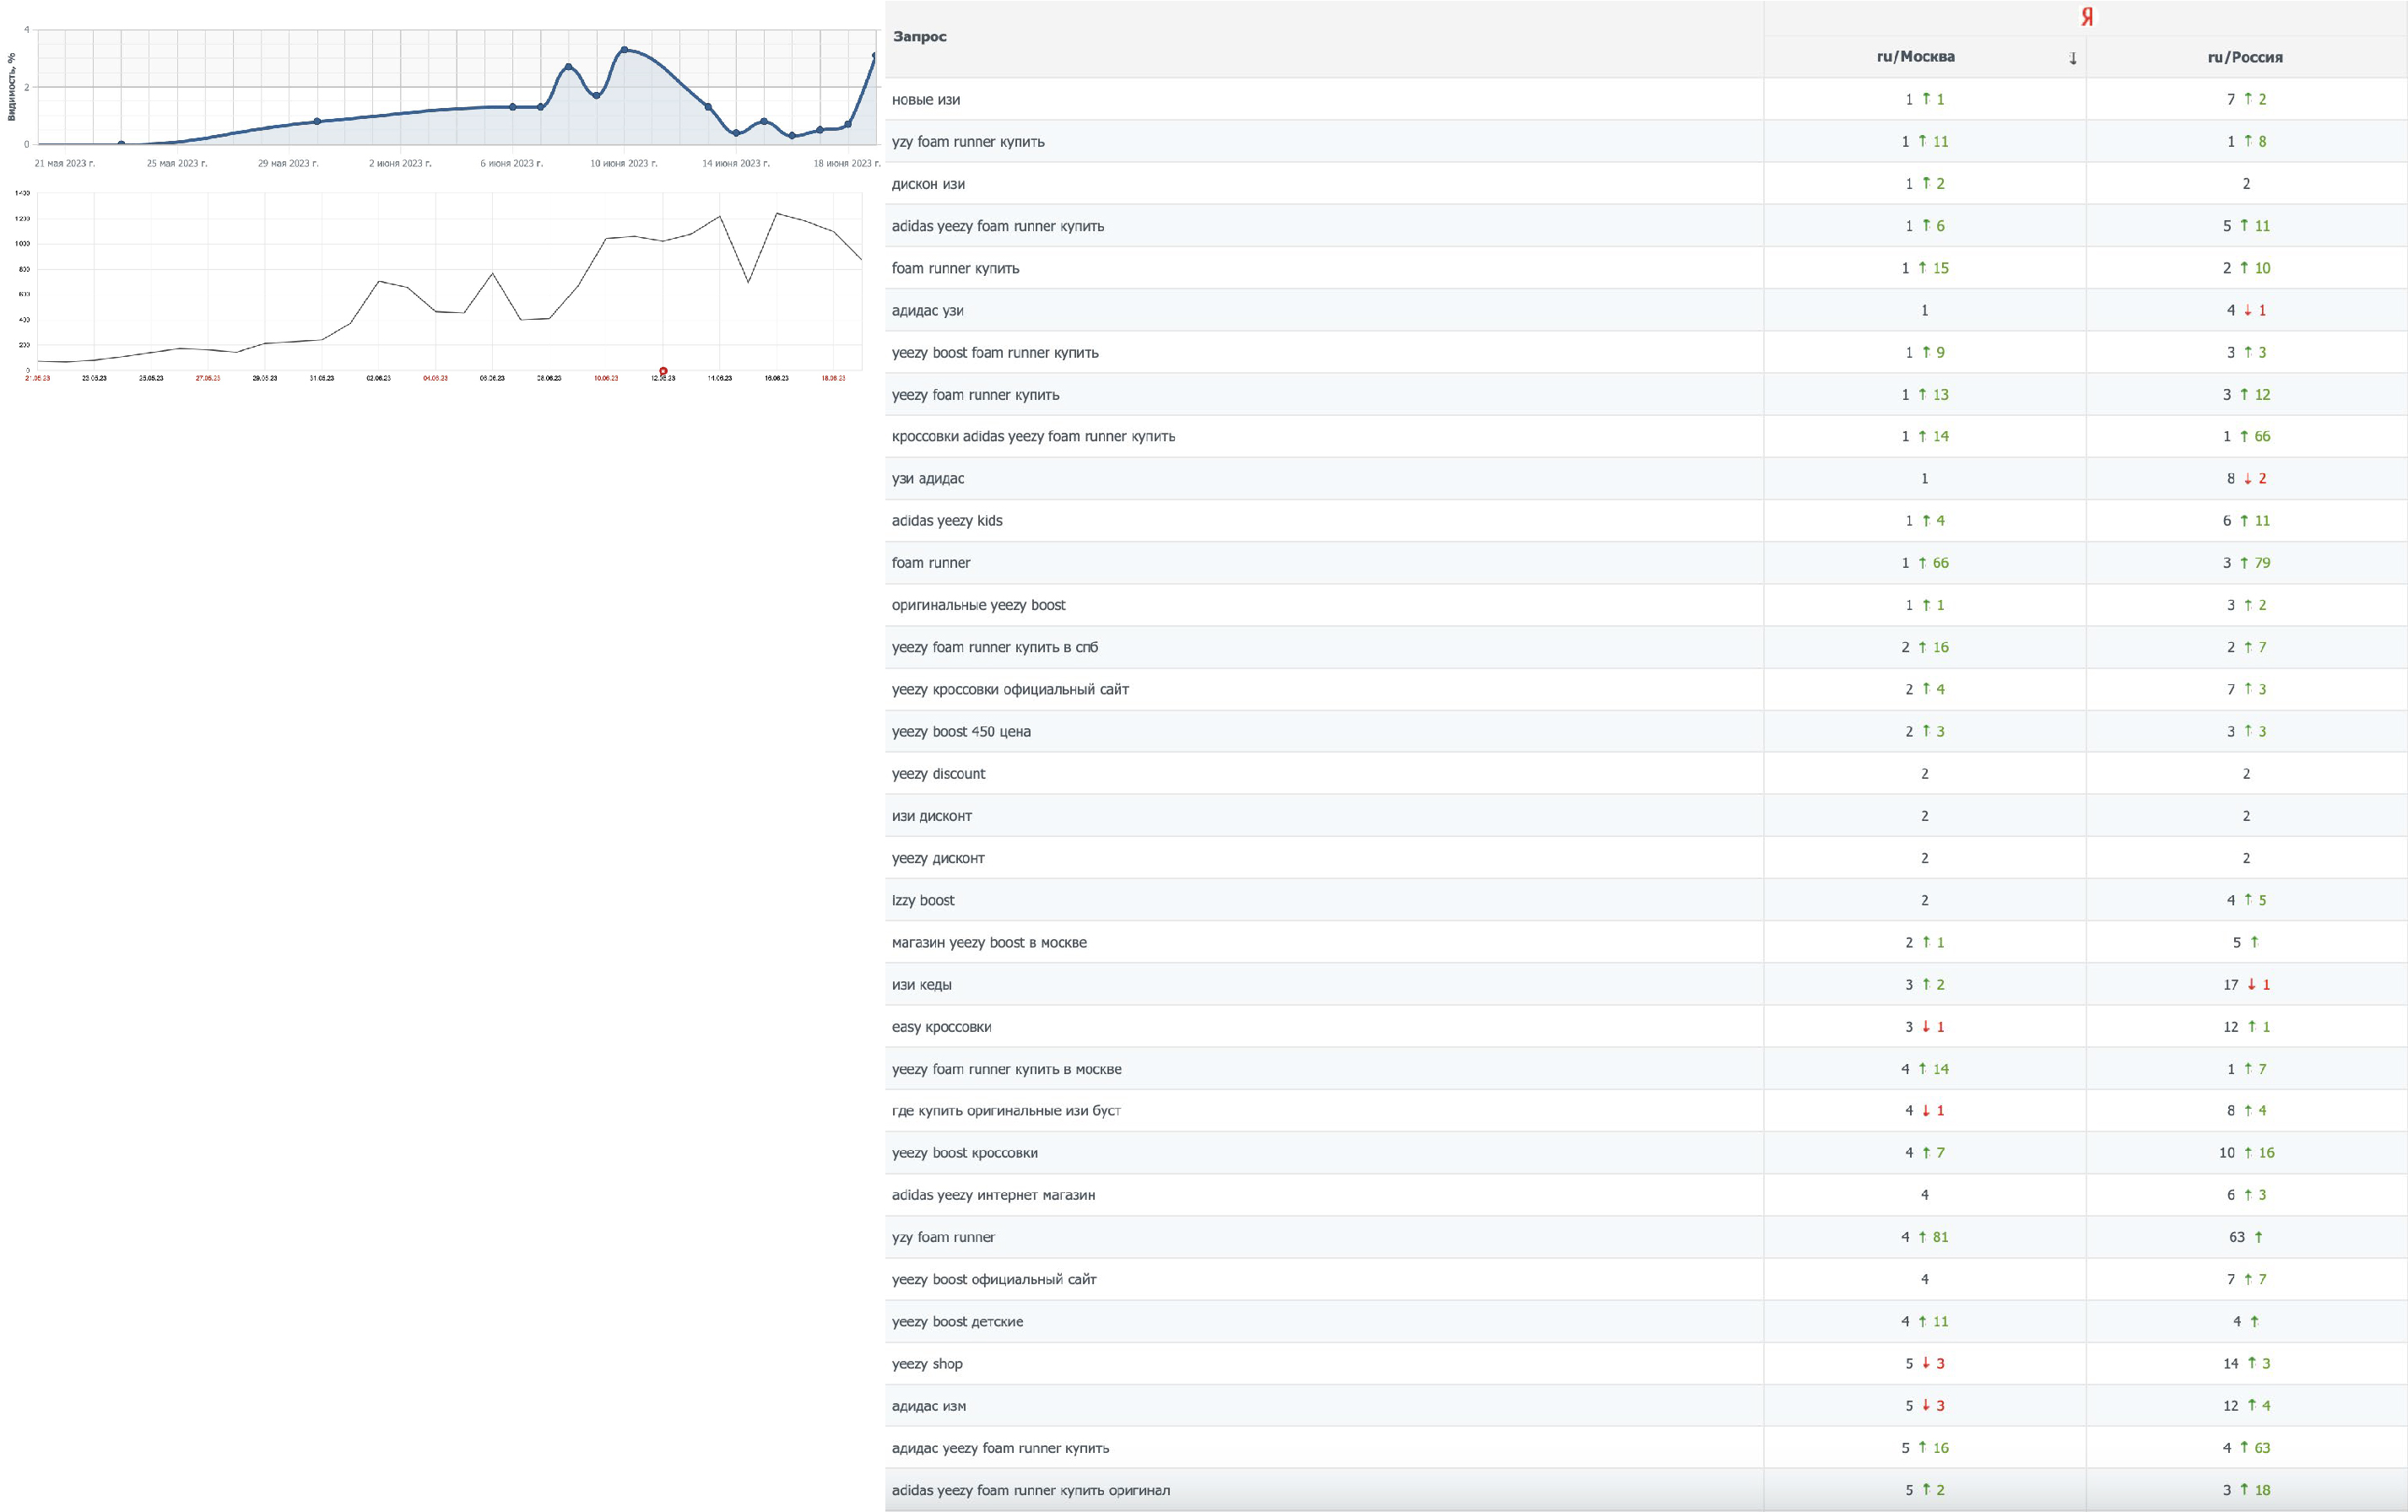Click the "18.06.23" red date label
2408x1512 pixels.
click(x=833, y=378)
